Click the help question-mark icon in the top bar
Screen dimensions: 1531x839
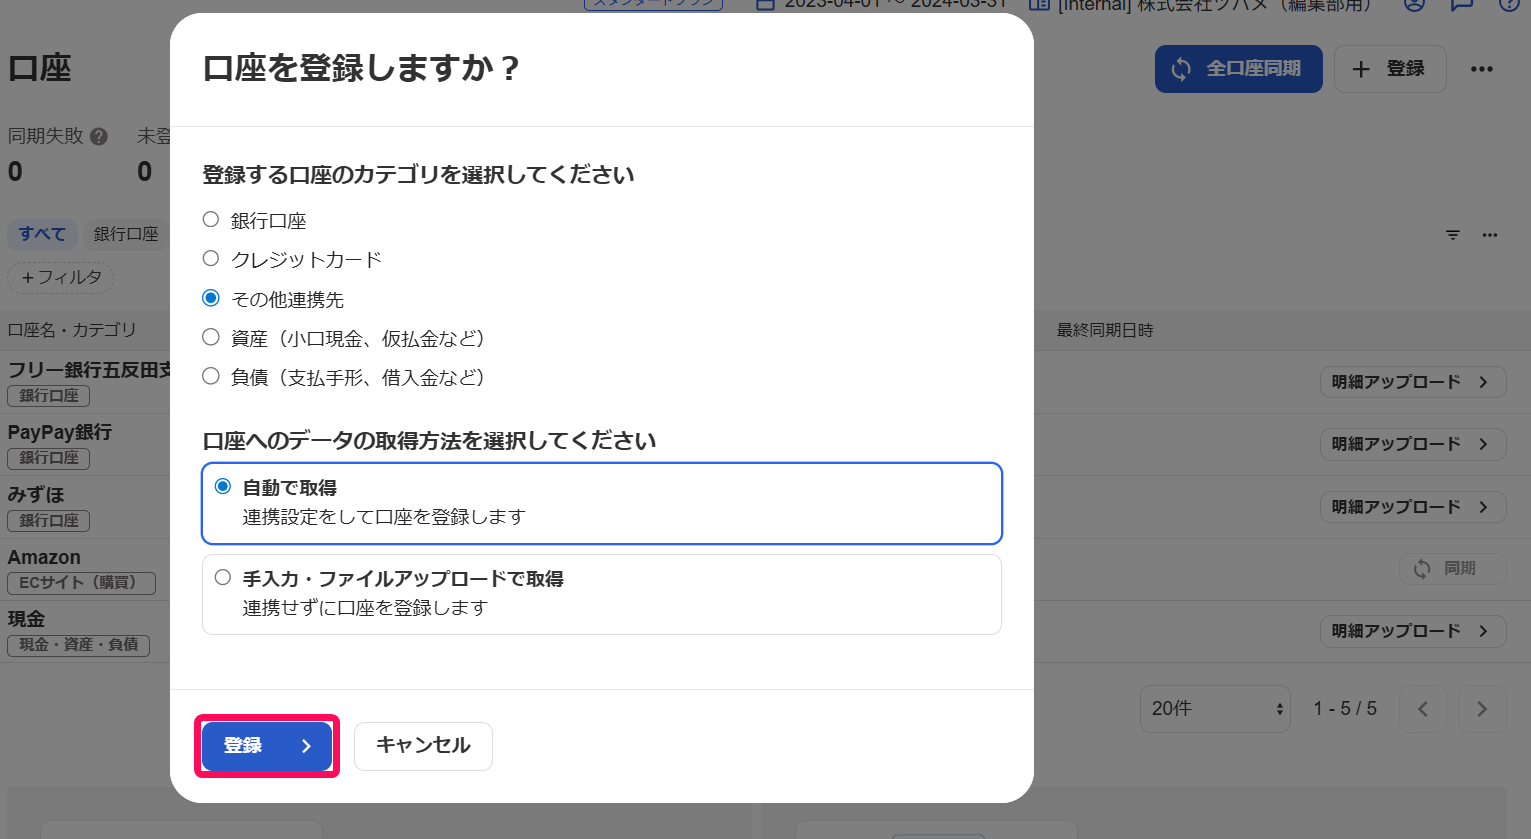(1507, 5)
